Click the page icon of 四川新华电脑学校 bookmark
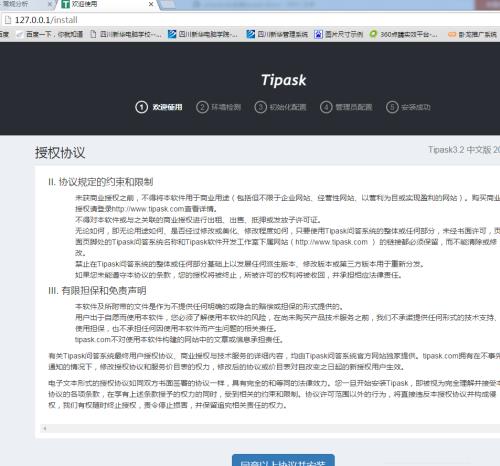The width and height of the screenshot is (500, 466). point(93,34)
